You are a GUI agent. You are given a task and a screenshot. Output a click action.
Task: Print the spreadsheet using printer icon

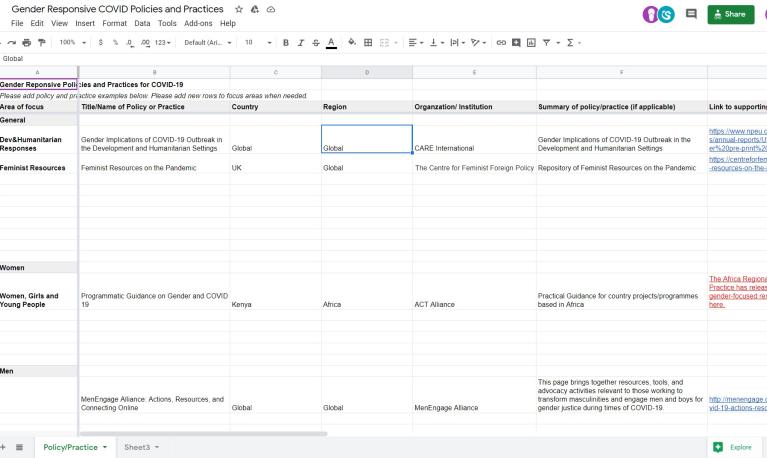(x=27, y=43)
